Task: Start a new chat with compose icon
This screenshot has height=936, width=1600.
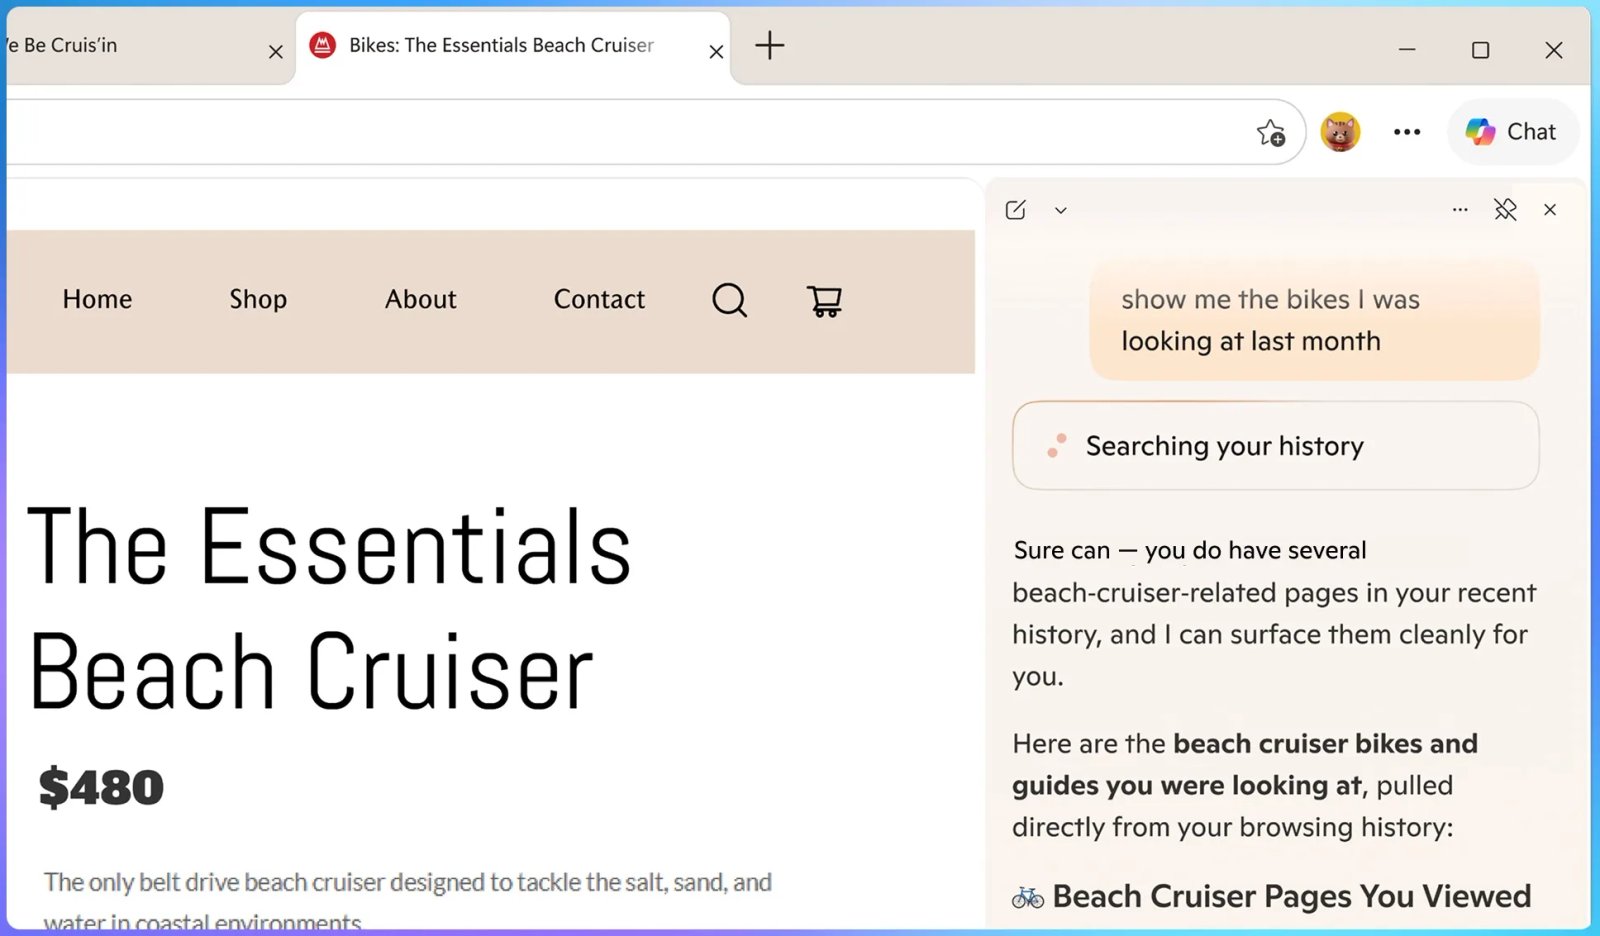Action: coord(1016,210)
